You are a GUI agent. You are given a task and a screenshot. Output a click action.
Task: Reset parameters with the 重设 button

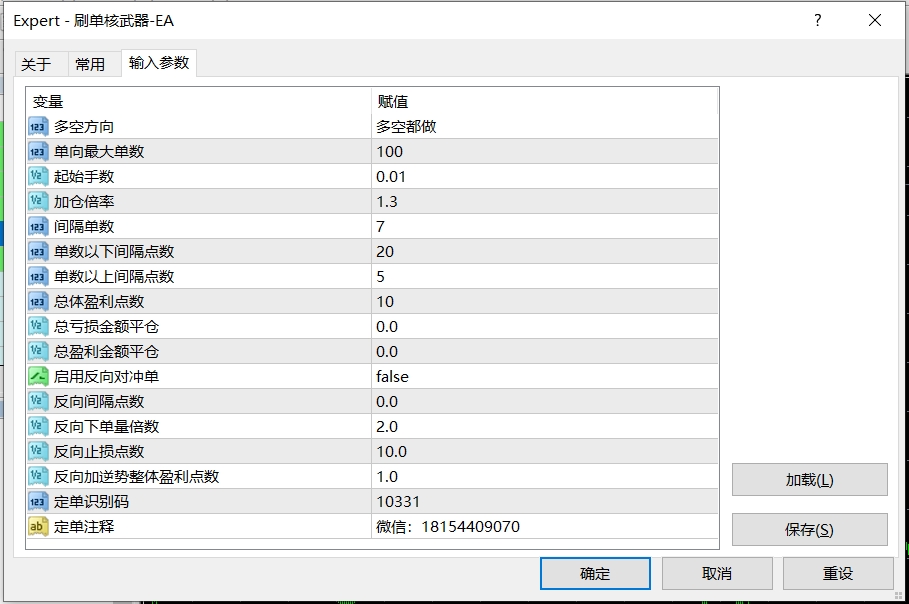pyautogui.click(x=837, y=573)
